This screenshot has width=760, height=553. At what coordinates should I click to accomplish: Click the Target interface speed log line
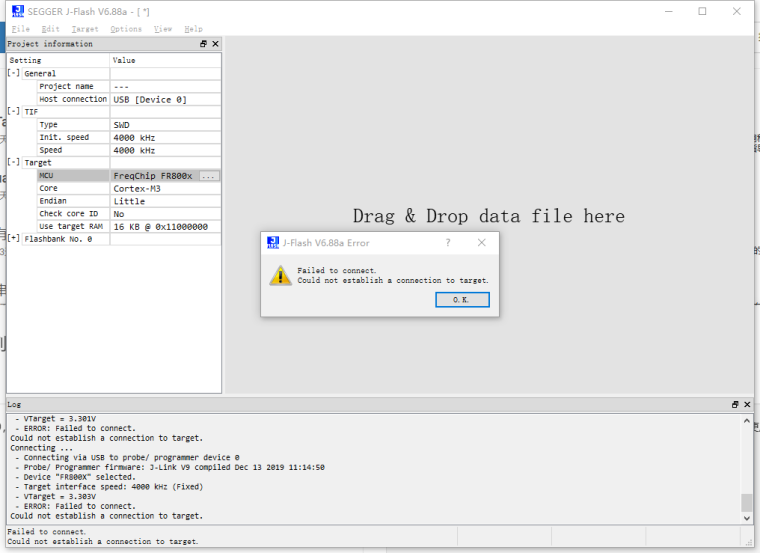tap(109, 487)
